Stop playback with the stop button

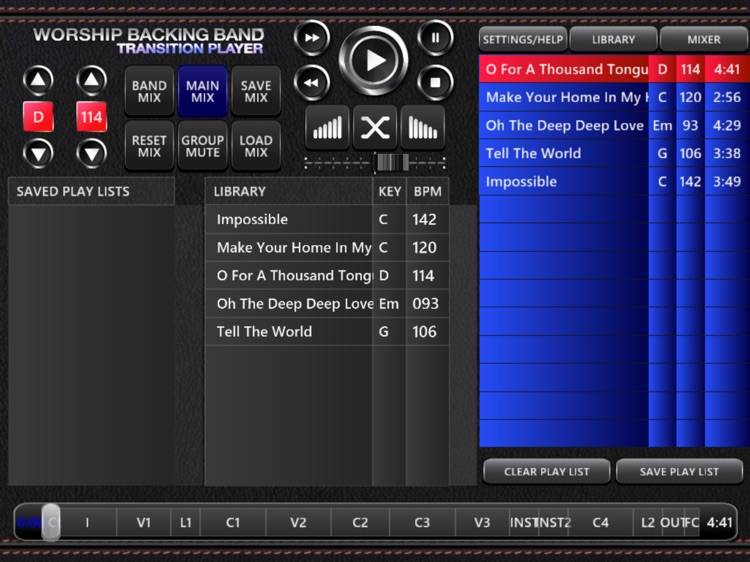point(435,83)
